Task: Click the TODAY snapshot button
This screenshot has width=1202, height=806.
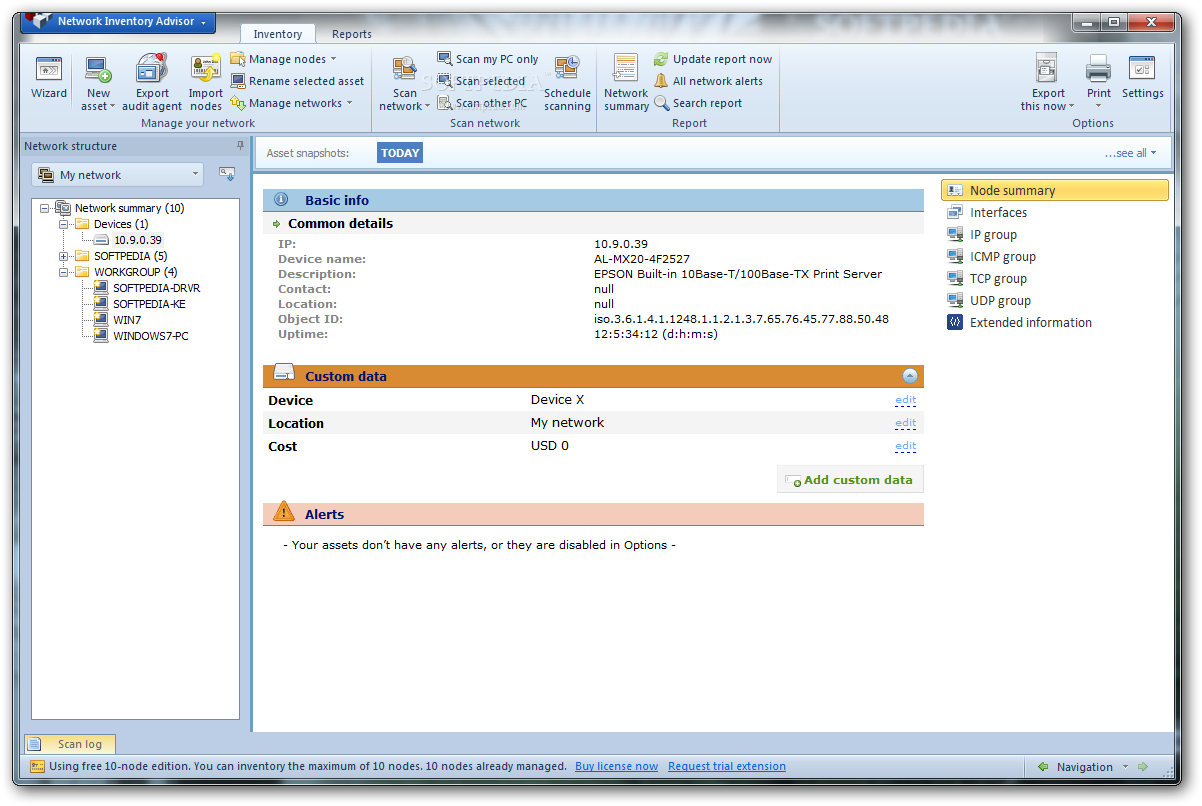Action: click(400, 153)
